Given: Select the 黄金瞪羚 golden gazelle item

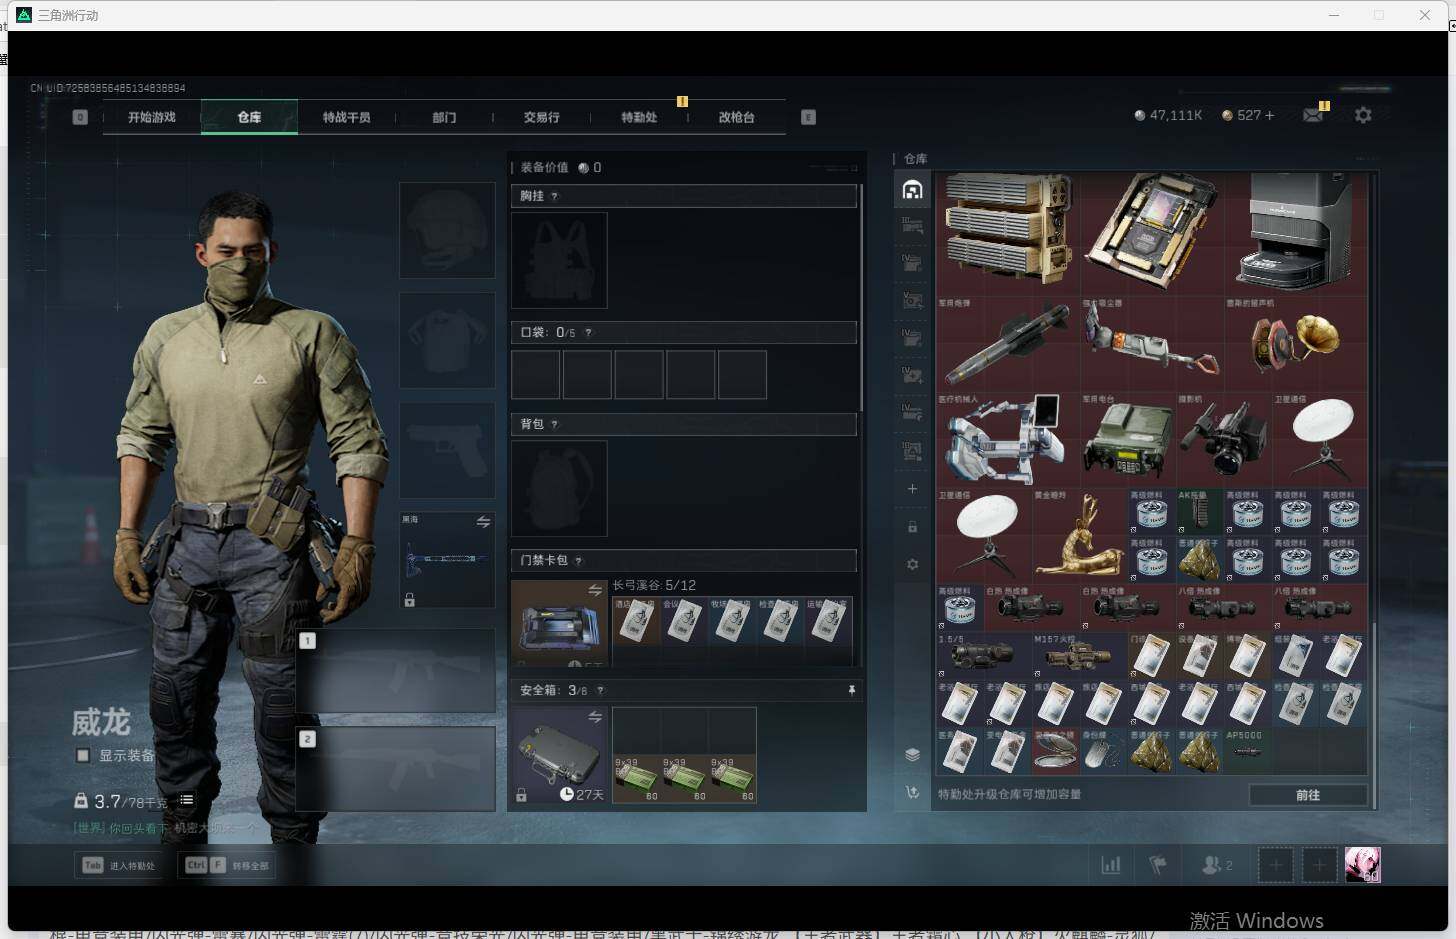Looking at the screenshot, I should (x=1080, y=537).
